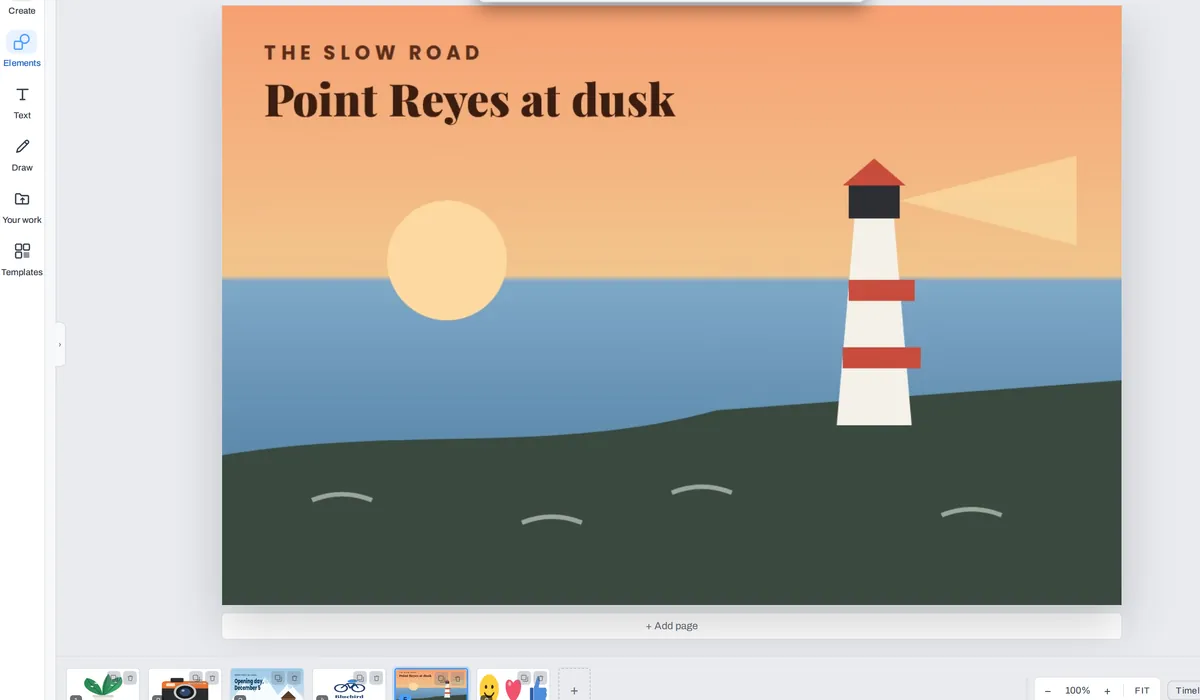Delete the emoji page

pyautogui.click(x=540, y=678)
